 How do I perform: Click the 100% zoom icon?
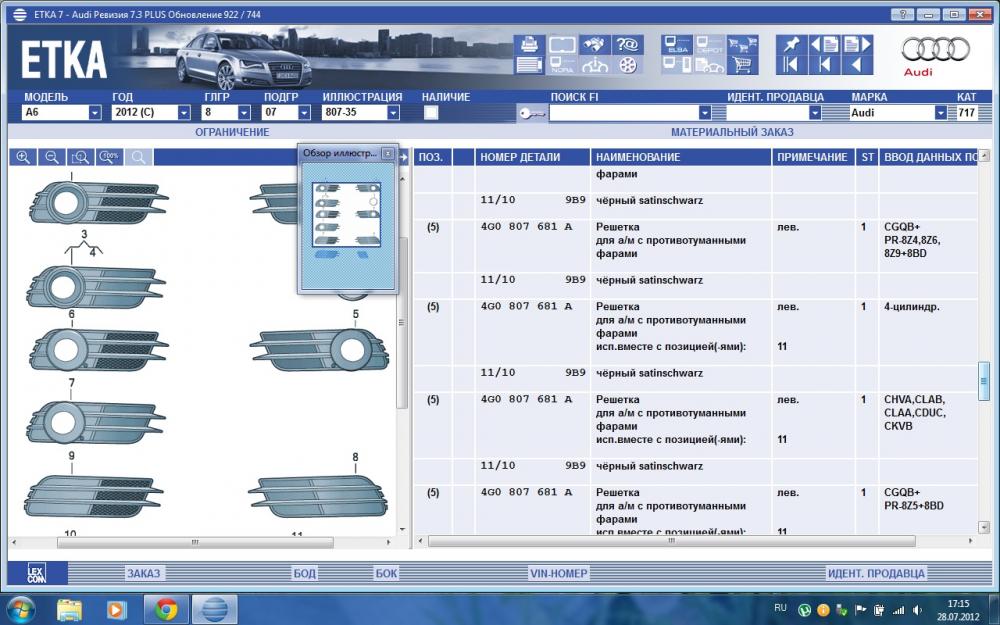point(109,158)
